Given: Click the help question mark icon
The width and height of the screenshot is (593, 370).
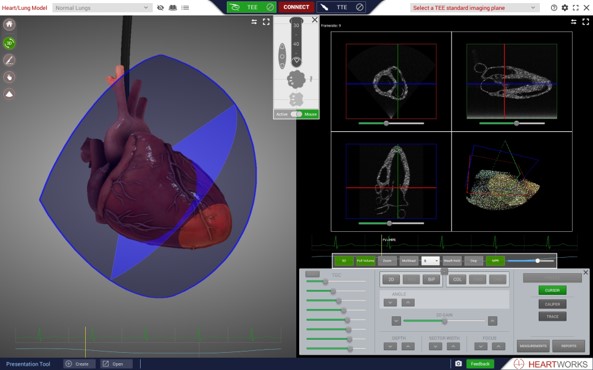Looking at the screenshot, I should click(x=554, y=8).
